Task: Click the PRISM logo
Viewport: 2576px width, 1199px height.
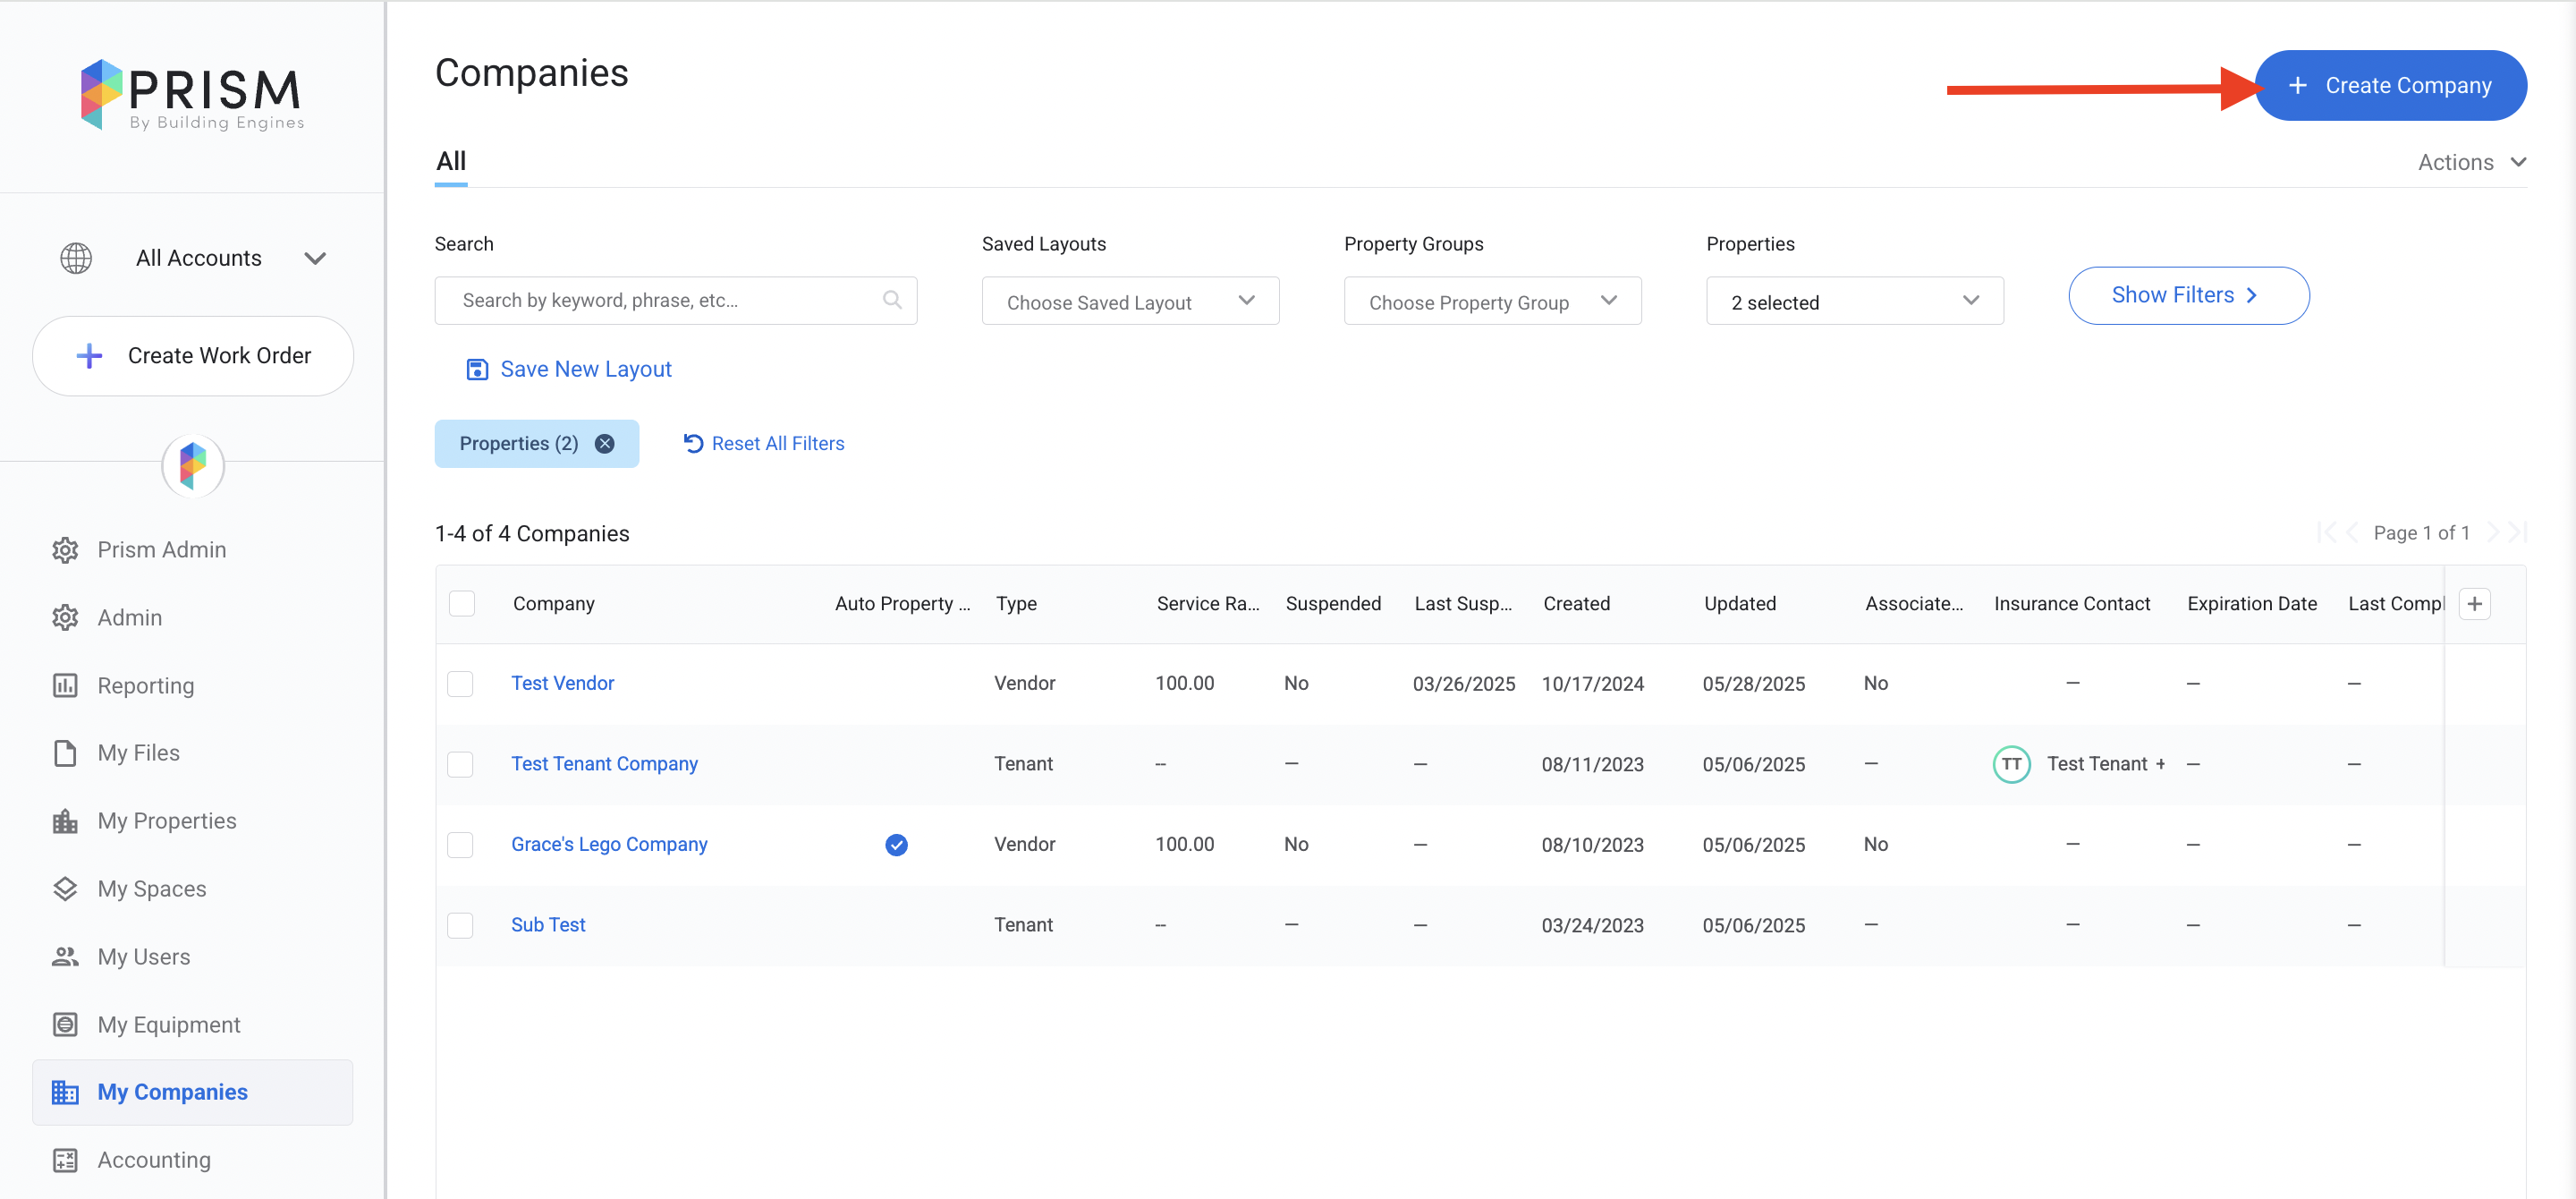Action: pyautogui.click(x=192, y=94)
